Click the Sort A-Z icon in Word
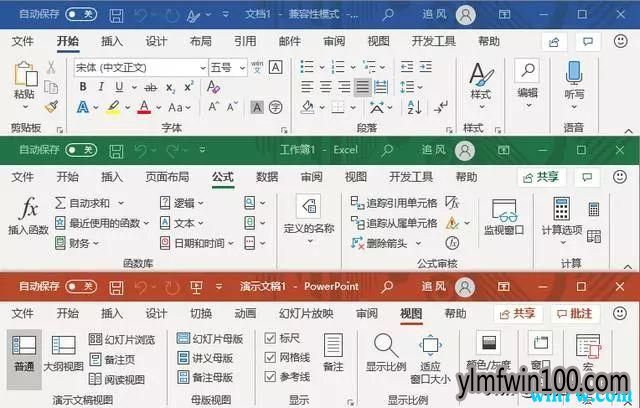This screenshot has height=408, width=640. click(x=414, y=108)
